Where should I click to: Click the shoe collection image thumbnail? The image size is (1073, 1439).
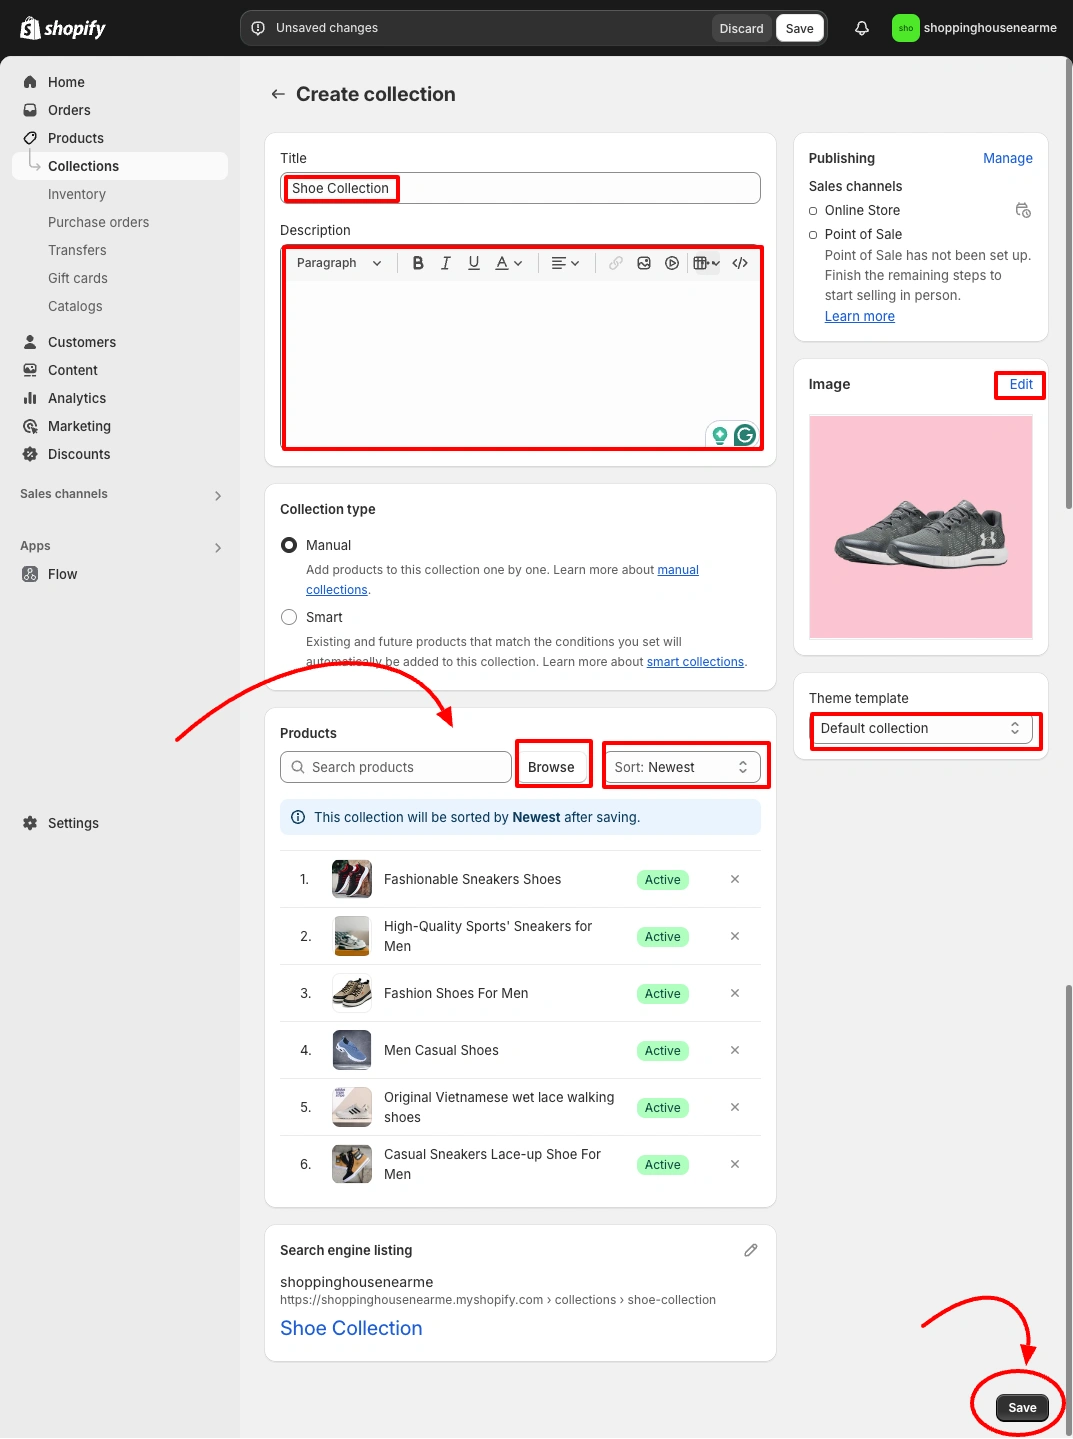click(920, 527)
